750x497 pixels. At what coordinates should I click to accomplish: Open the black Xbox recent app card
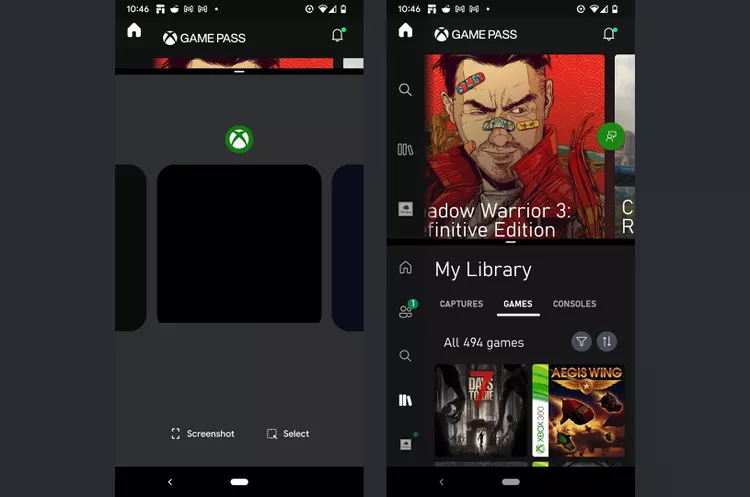pos(239,244)
